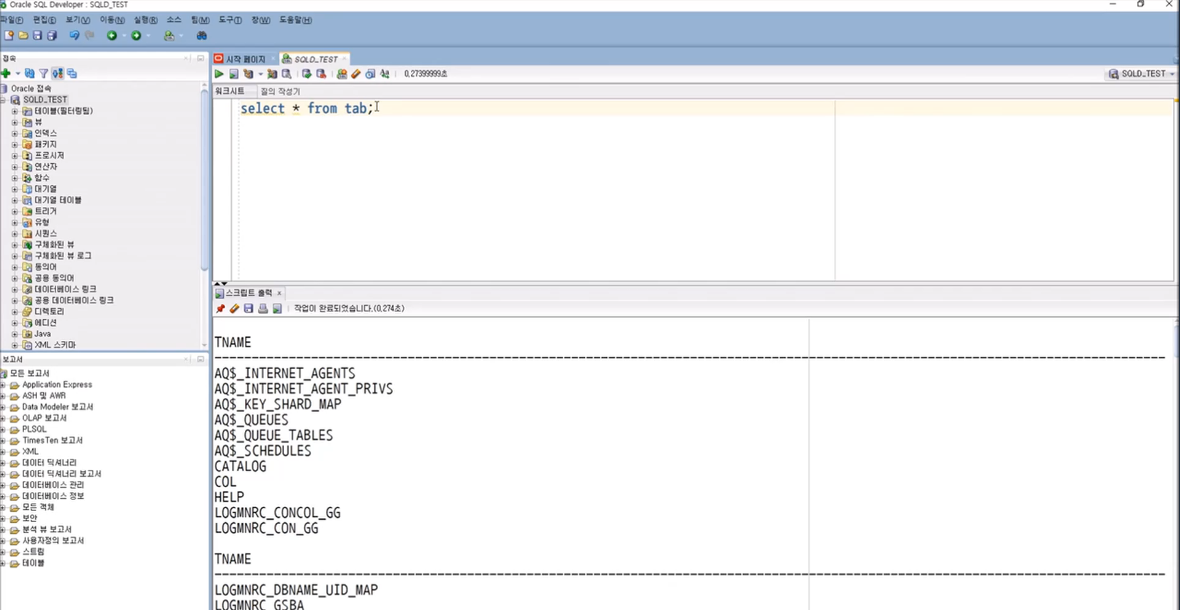Open the 보기 menu
Viewport: 1180px width, 610px height.
tap(78, 20)
